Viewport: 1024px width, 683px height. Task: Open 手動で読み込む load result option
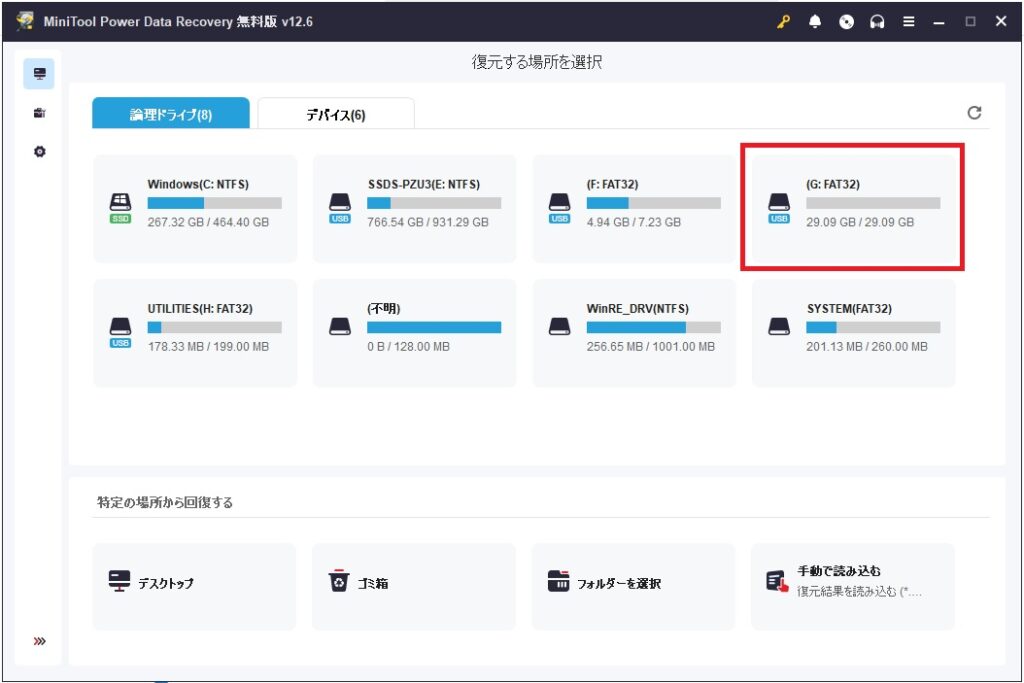pyautogui.click(x=852, y=586)
